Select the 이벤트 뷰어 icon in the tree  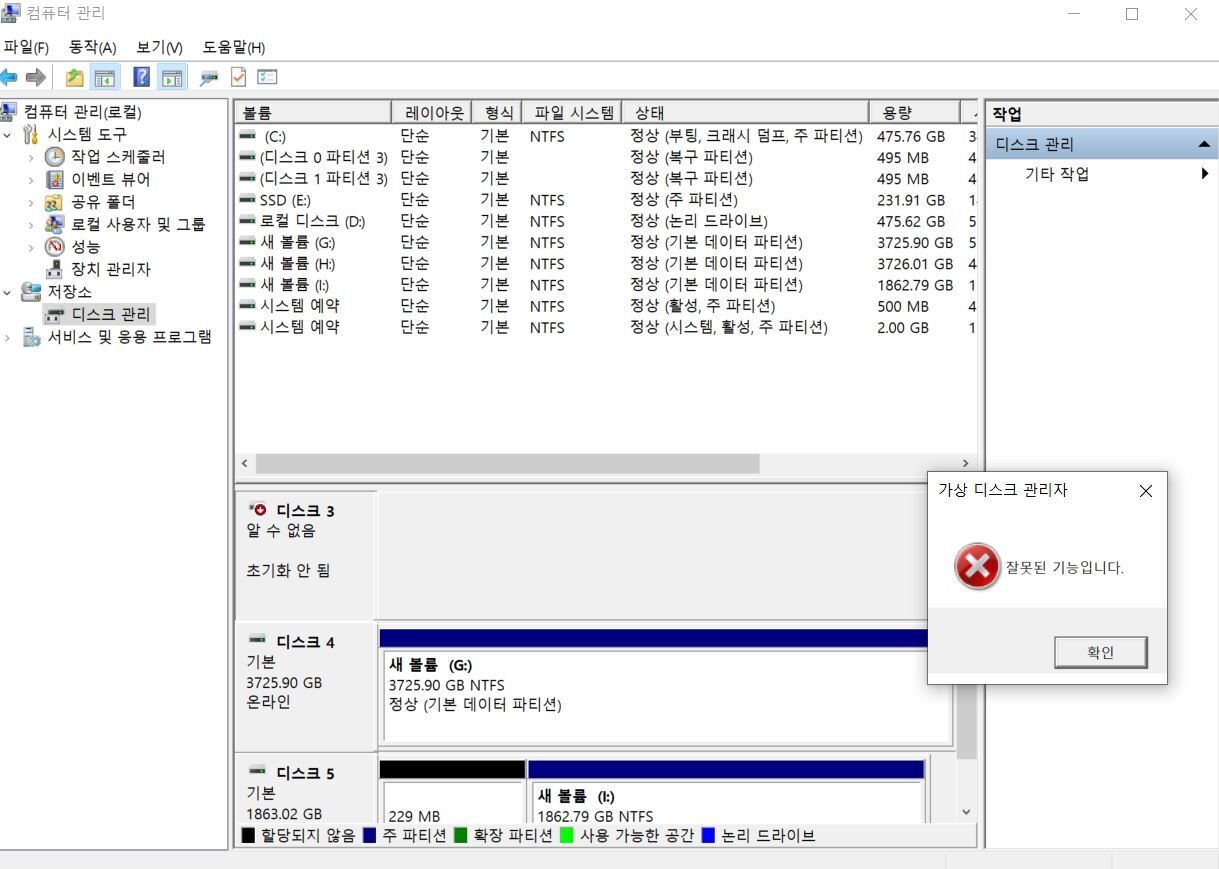pyautogui.click(x=55, y=179)
